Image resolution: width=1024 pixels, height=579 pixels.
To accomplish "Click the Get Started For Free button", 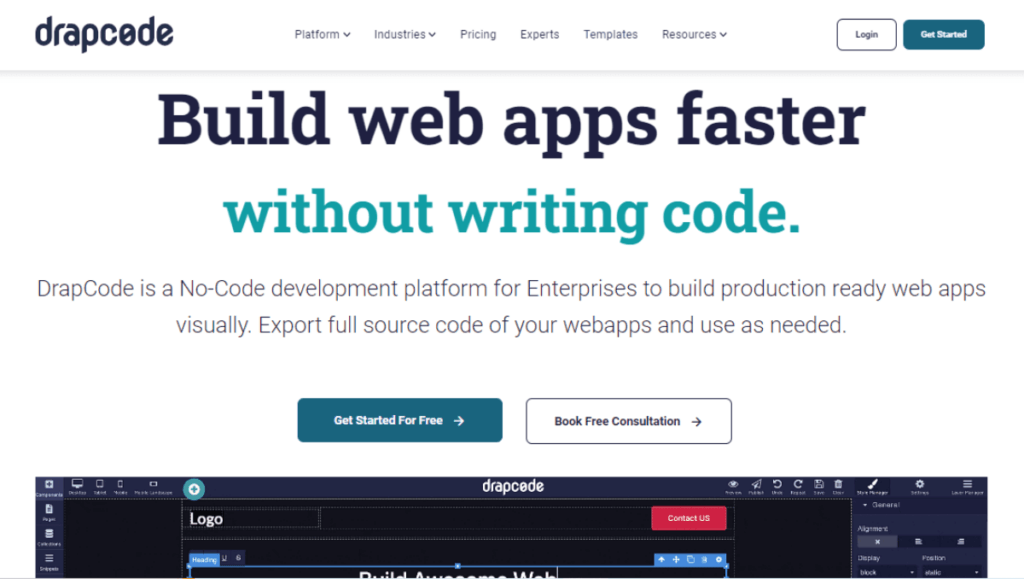I will click(399, 420).
